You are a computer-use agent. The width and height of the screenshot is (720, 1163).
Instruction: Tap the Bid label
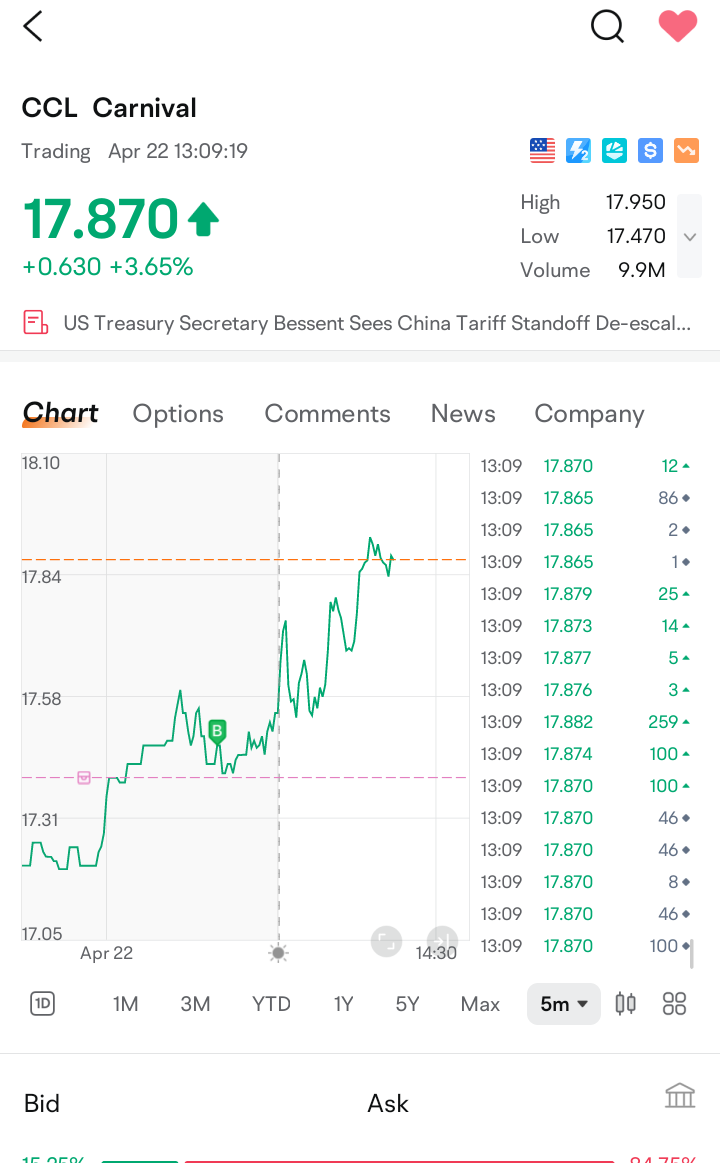pyautogui.click(x=42, y=1104)
